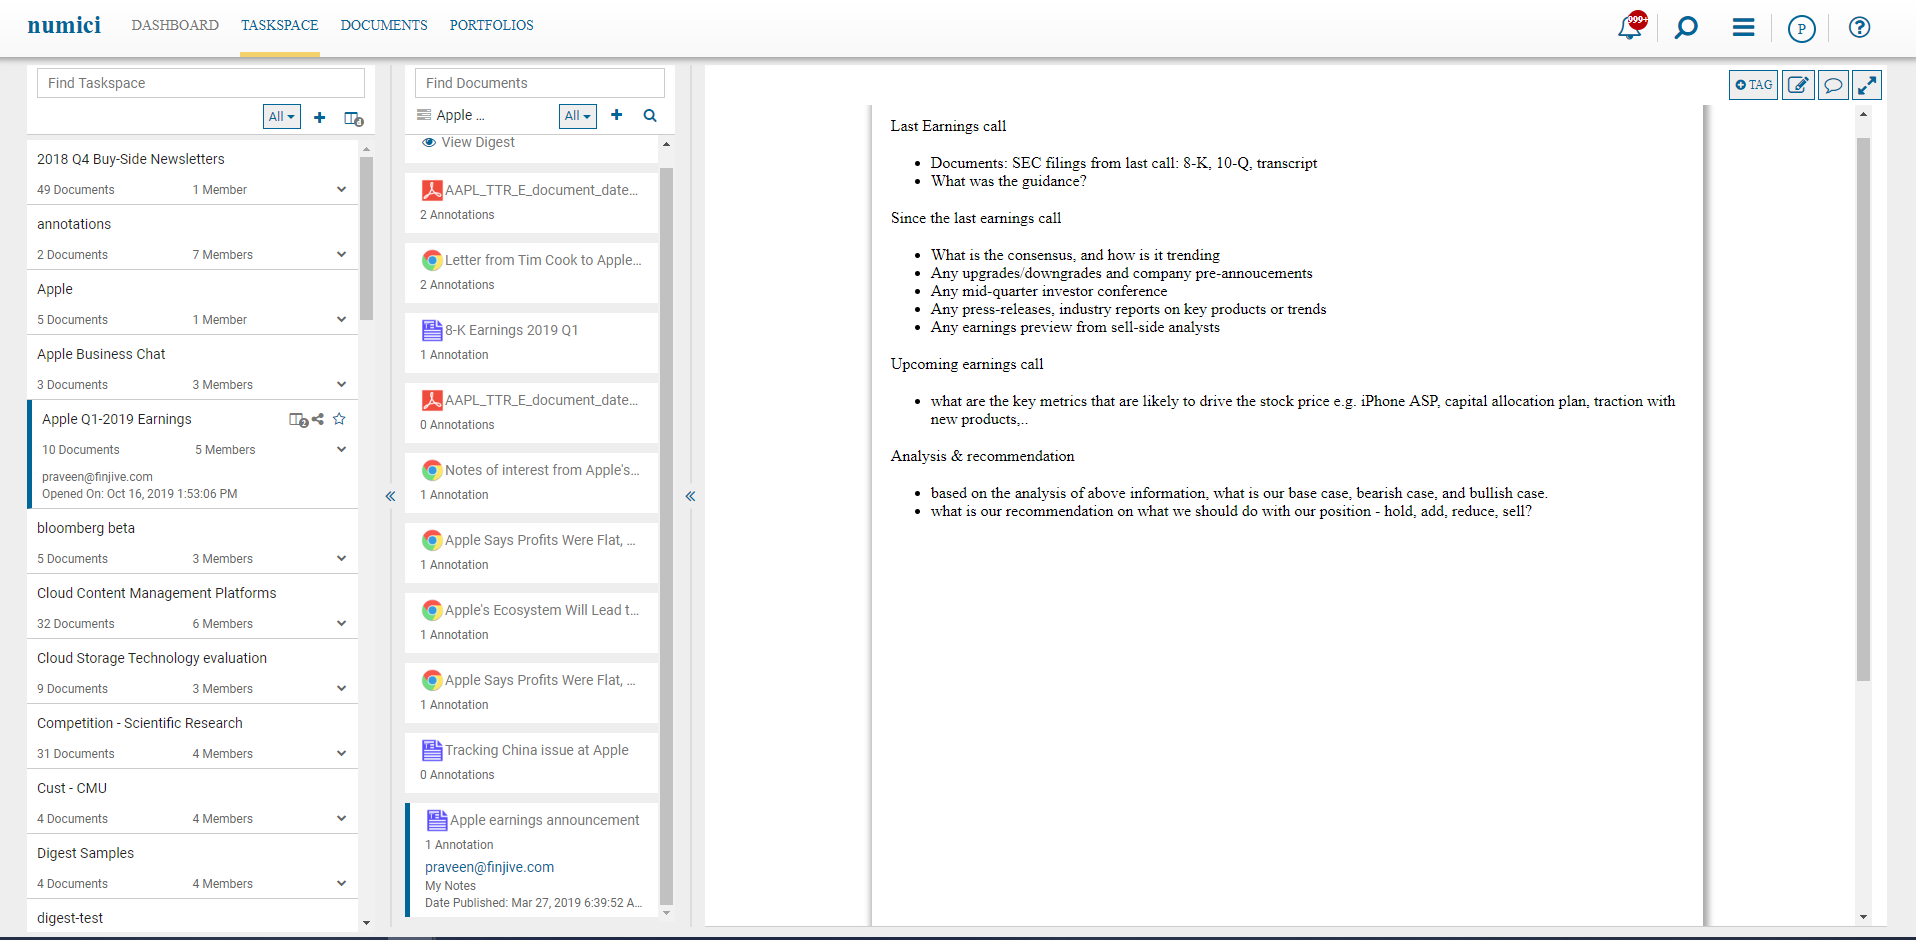Switch to the PORTFOLIOS tab
Screen dimensions: 1916x940
click(x=491, y=25)
